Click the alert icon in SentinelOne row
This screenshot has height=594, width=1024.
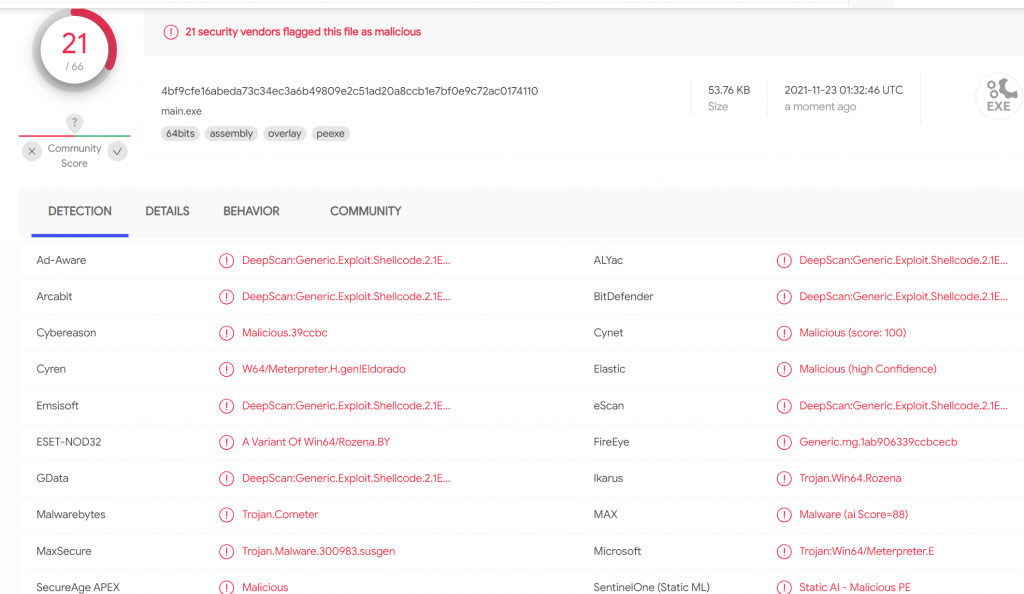pos(784,587)
